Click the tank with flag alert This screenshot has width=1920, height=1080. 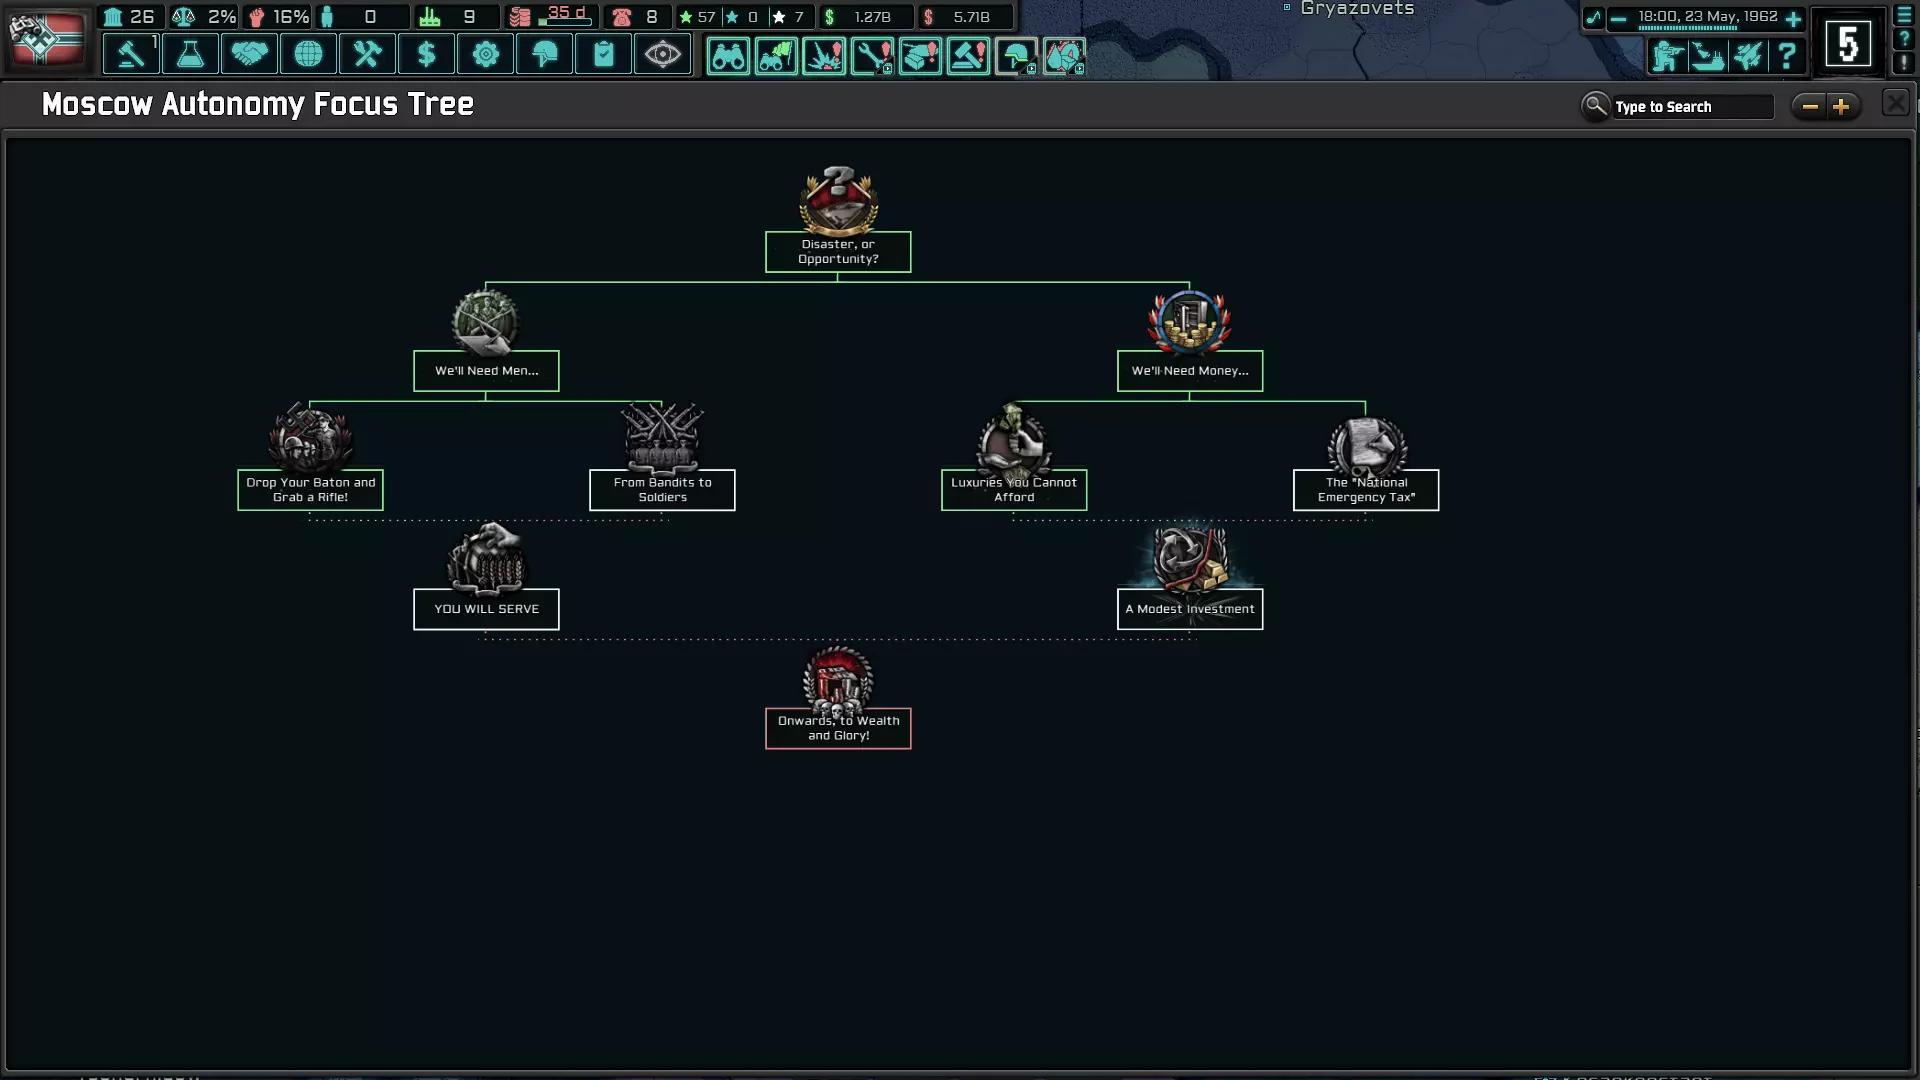pyautogui.click(x=776, y=56)
